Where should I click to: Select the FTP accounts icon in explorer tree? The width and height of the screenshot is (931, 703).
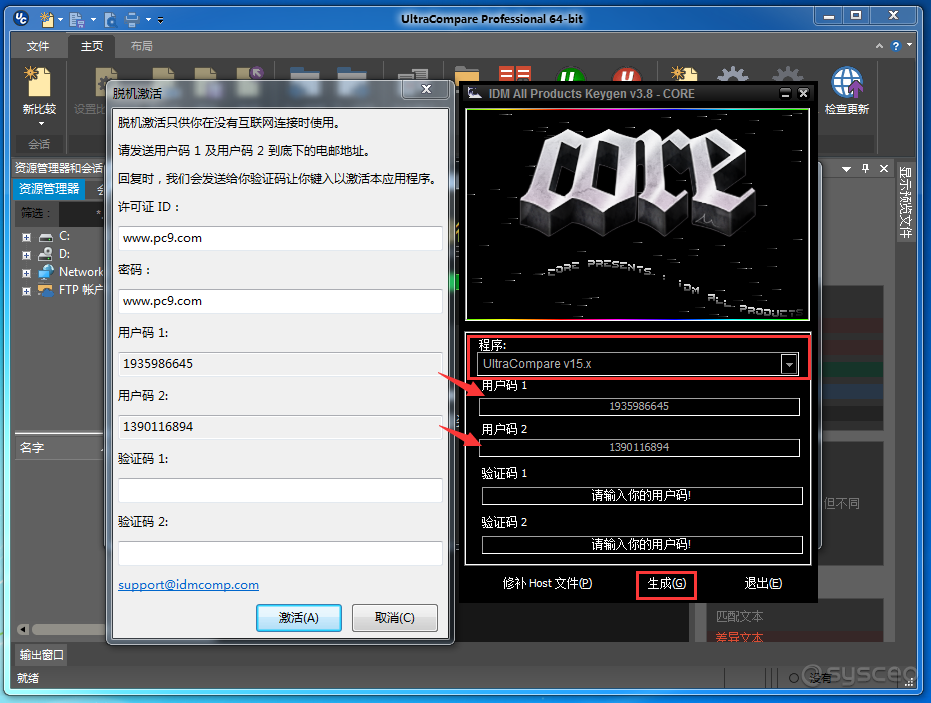tap(46, 290)
